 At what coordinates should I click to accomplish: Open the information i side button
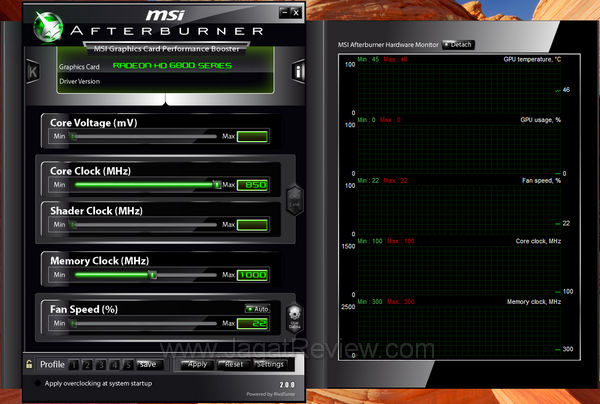pyautogui.click(x=298, y=71)
